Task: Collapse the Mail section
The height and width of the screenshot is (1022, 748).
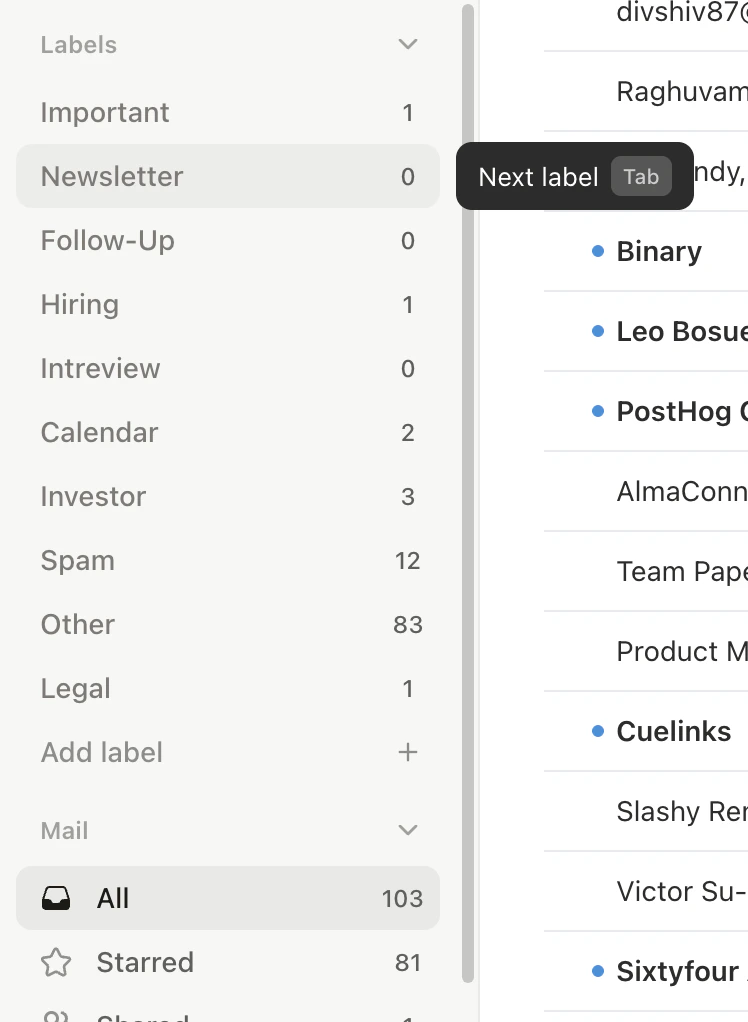Action: 407,830
